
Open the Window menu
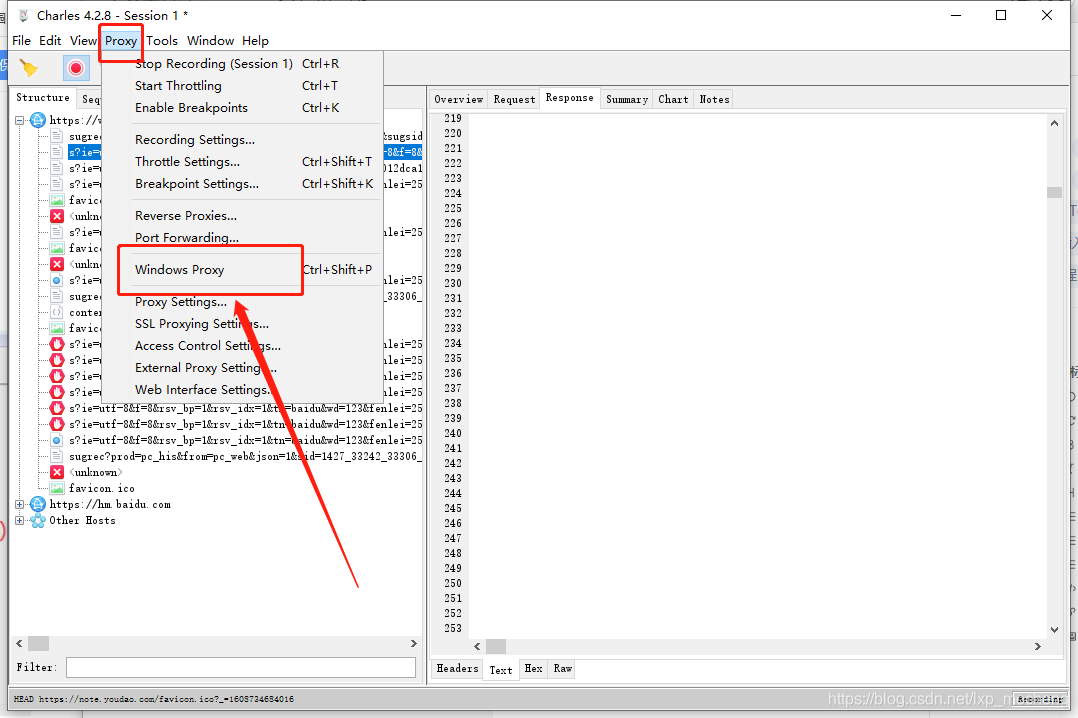pyautogui.click(x=210, y=41)
